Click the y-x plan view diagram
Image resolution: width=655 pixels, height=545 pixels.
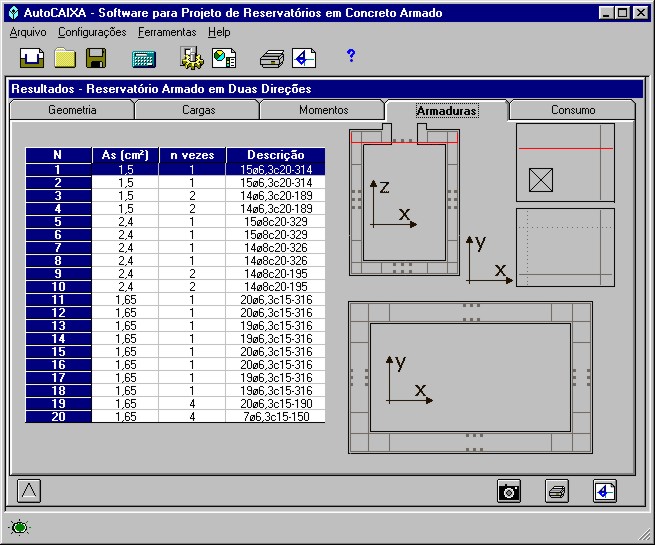click(470, 378)
